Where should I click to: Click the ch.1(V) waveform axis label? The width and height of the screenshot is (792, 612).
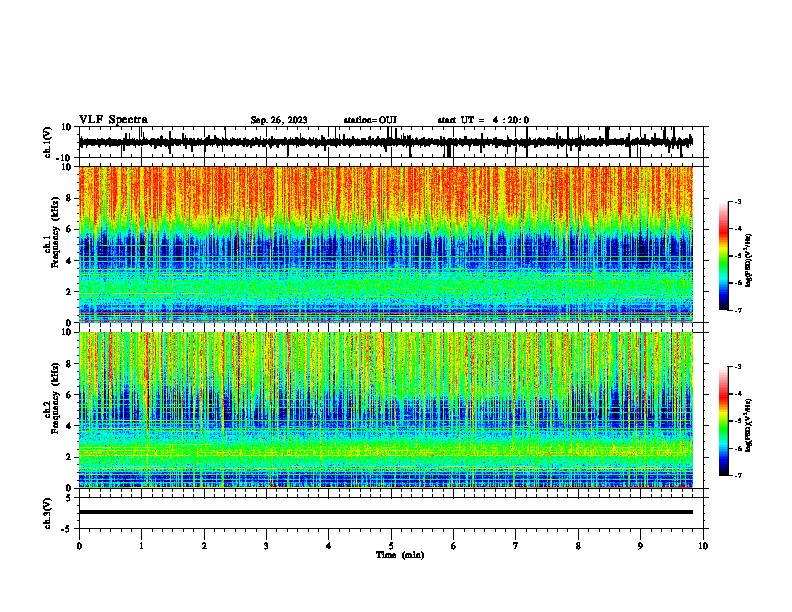tap(48, 142)
